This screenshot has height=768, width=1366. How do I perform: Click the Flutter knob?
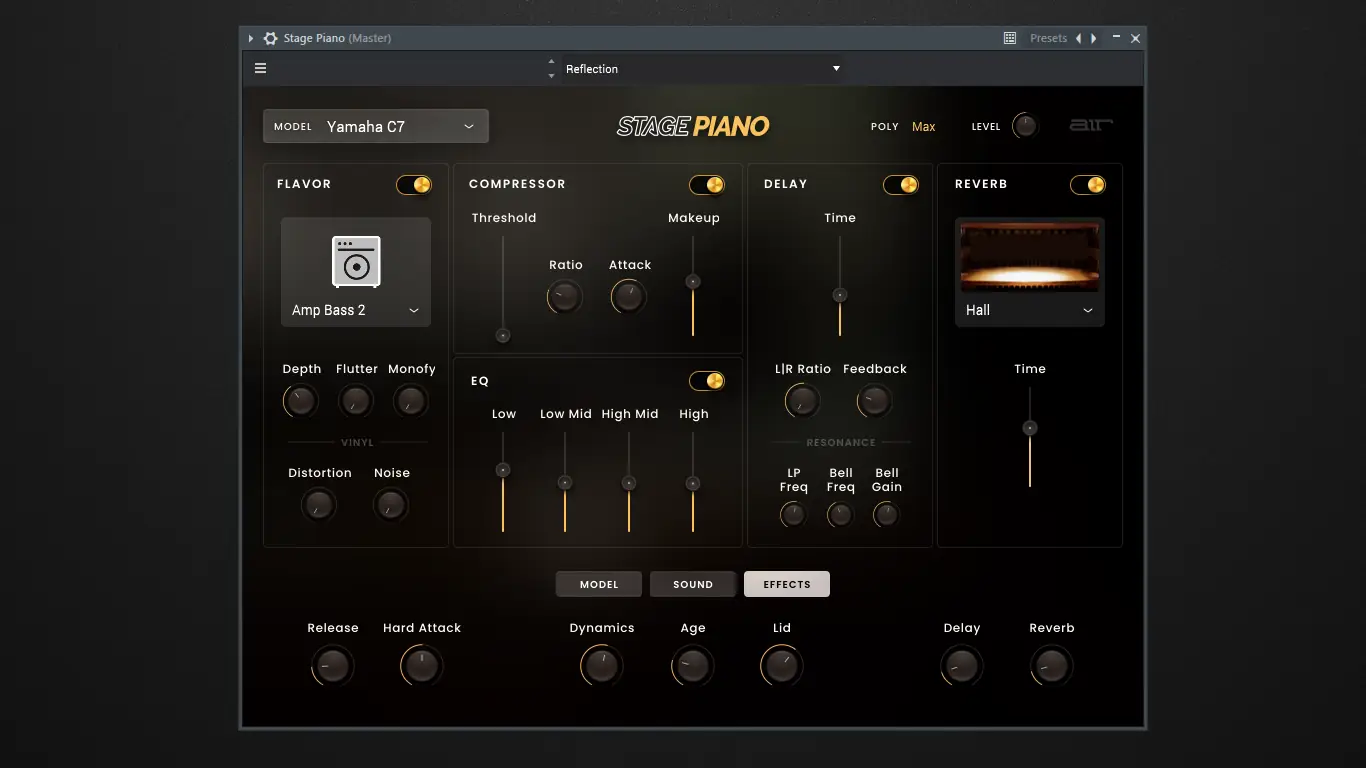pos(356,401)
